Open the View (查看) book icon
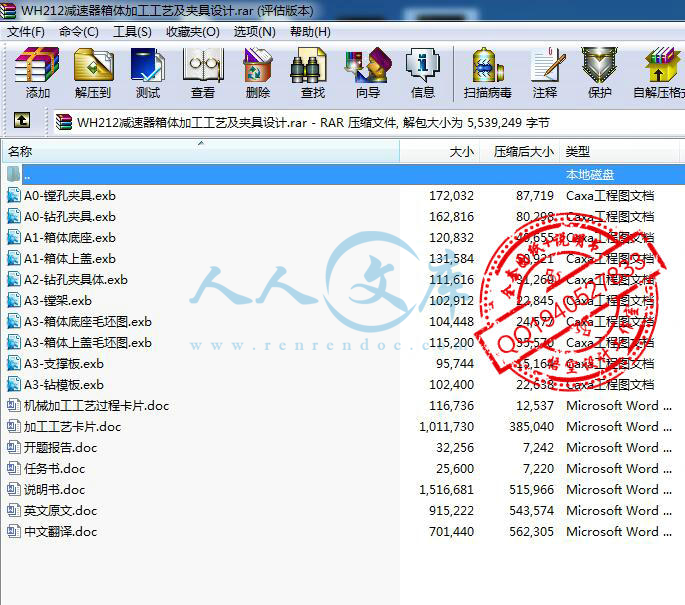The height and width of the screenshot is (605, 685). pyautogui.click(x=203, y=65)
